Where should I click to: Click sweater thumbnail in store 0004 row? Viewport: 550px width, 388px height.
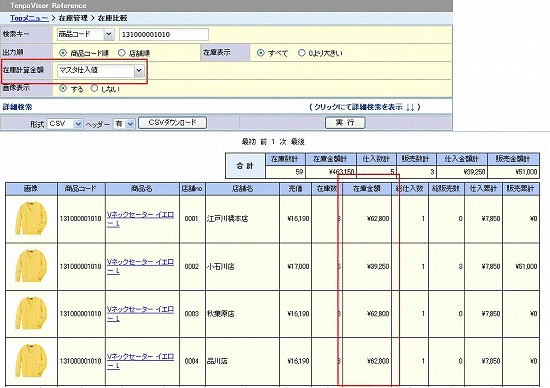[x=31, y=361]
